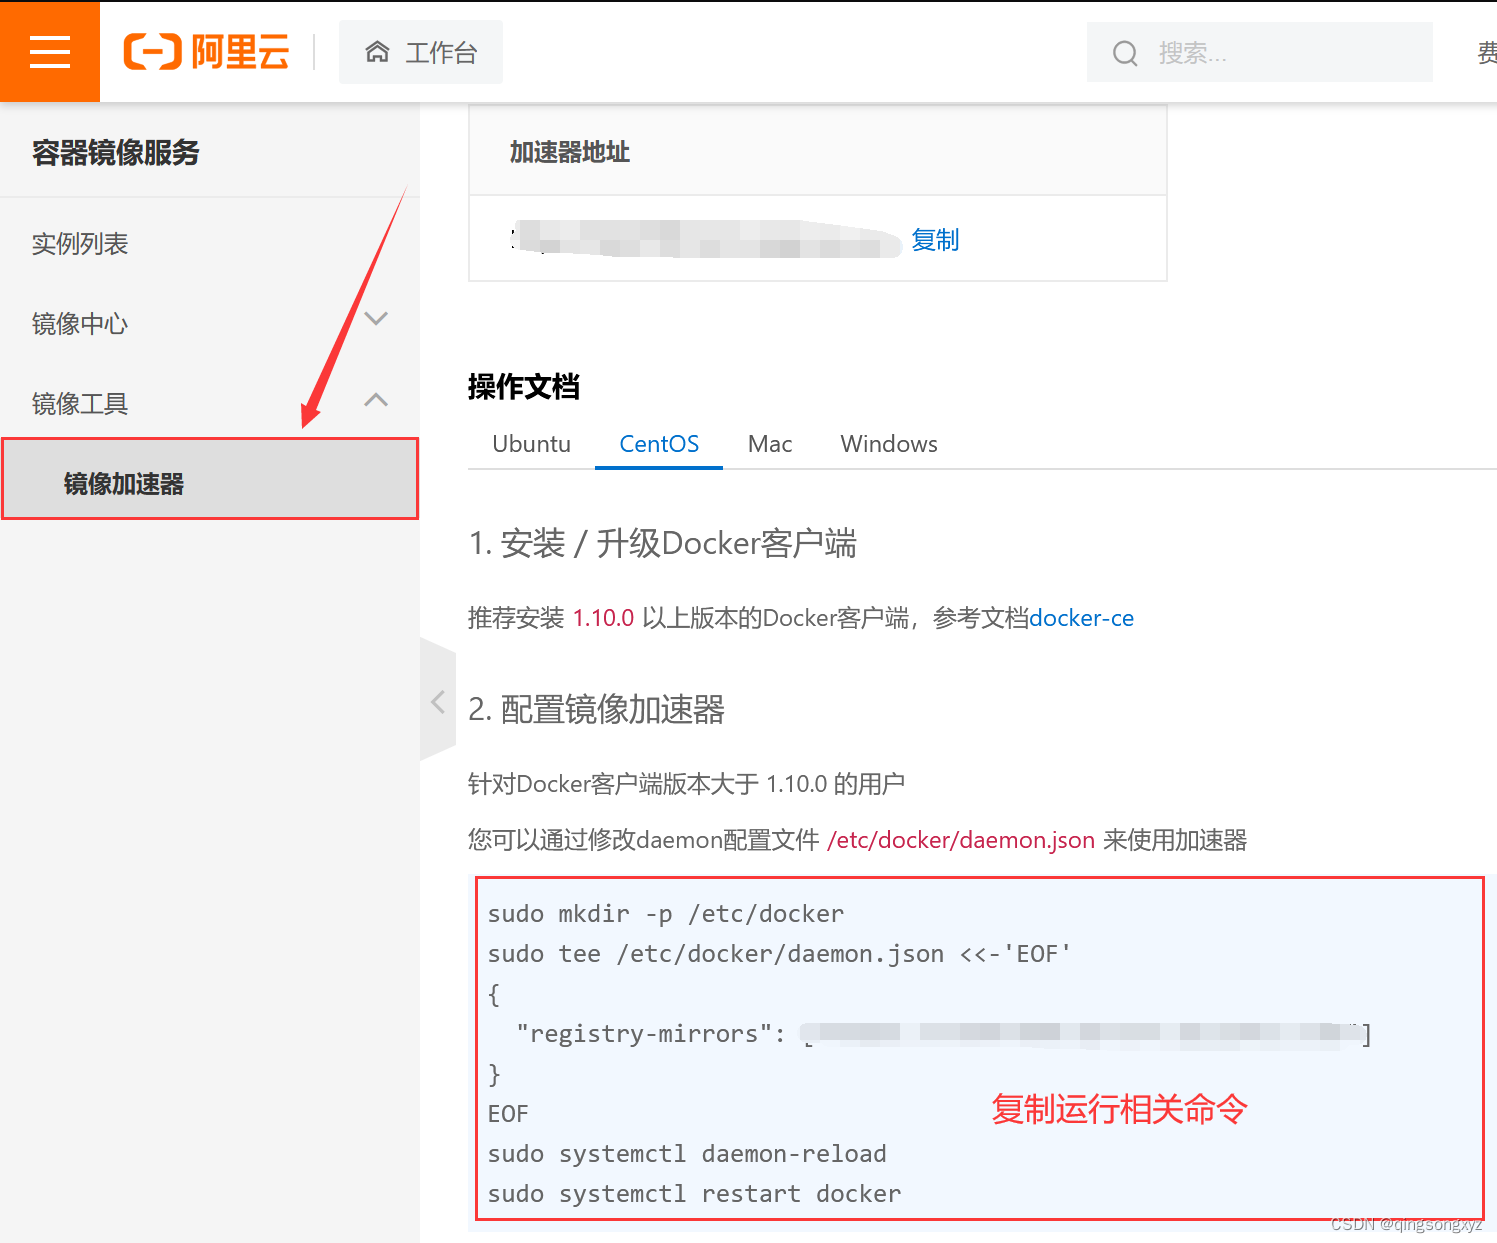Switch to the Ubuntu tab

[531, 444]
